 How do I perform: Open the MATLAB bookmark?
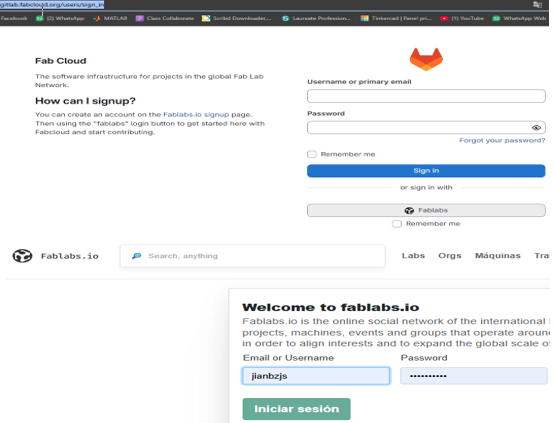tap(110, 18)
